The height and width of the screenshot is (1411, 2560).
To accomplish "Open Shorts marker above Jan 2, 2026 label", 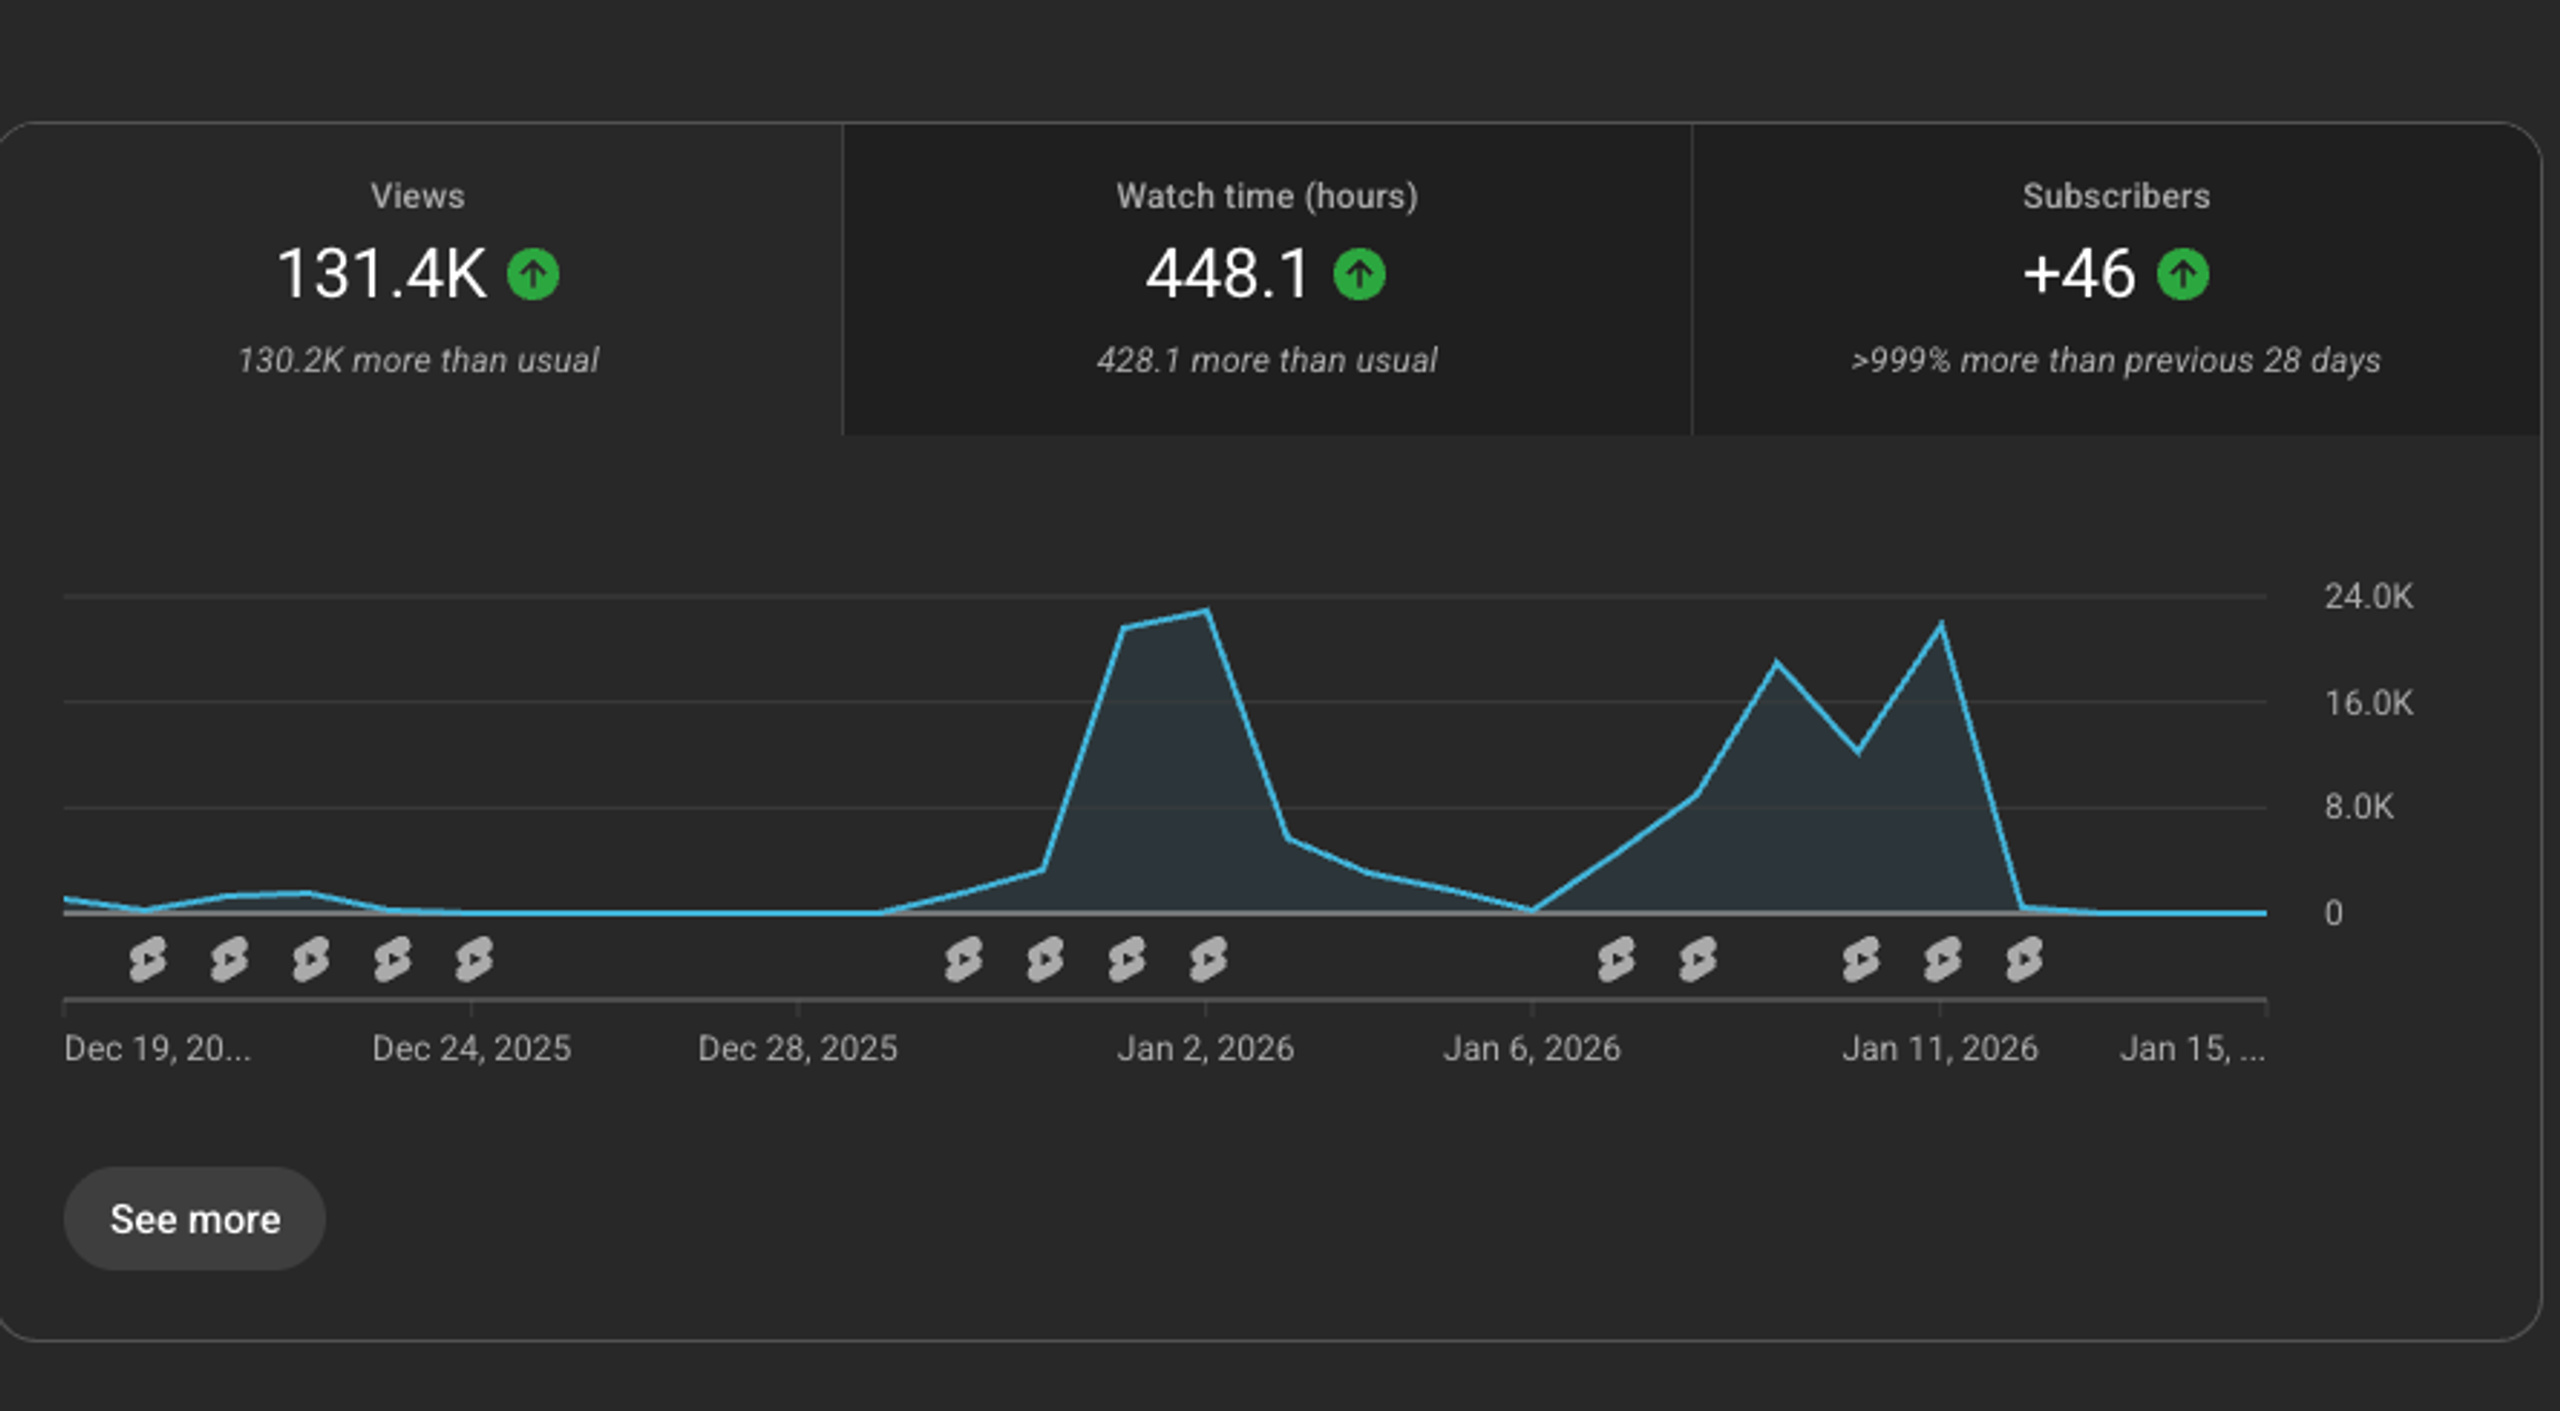I will 1209,959.
